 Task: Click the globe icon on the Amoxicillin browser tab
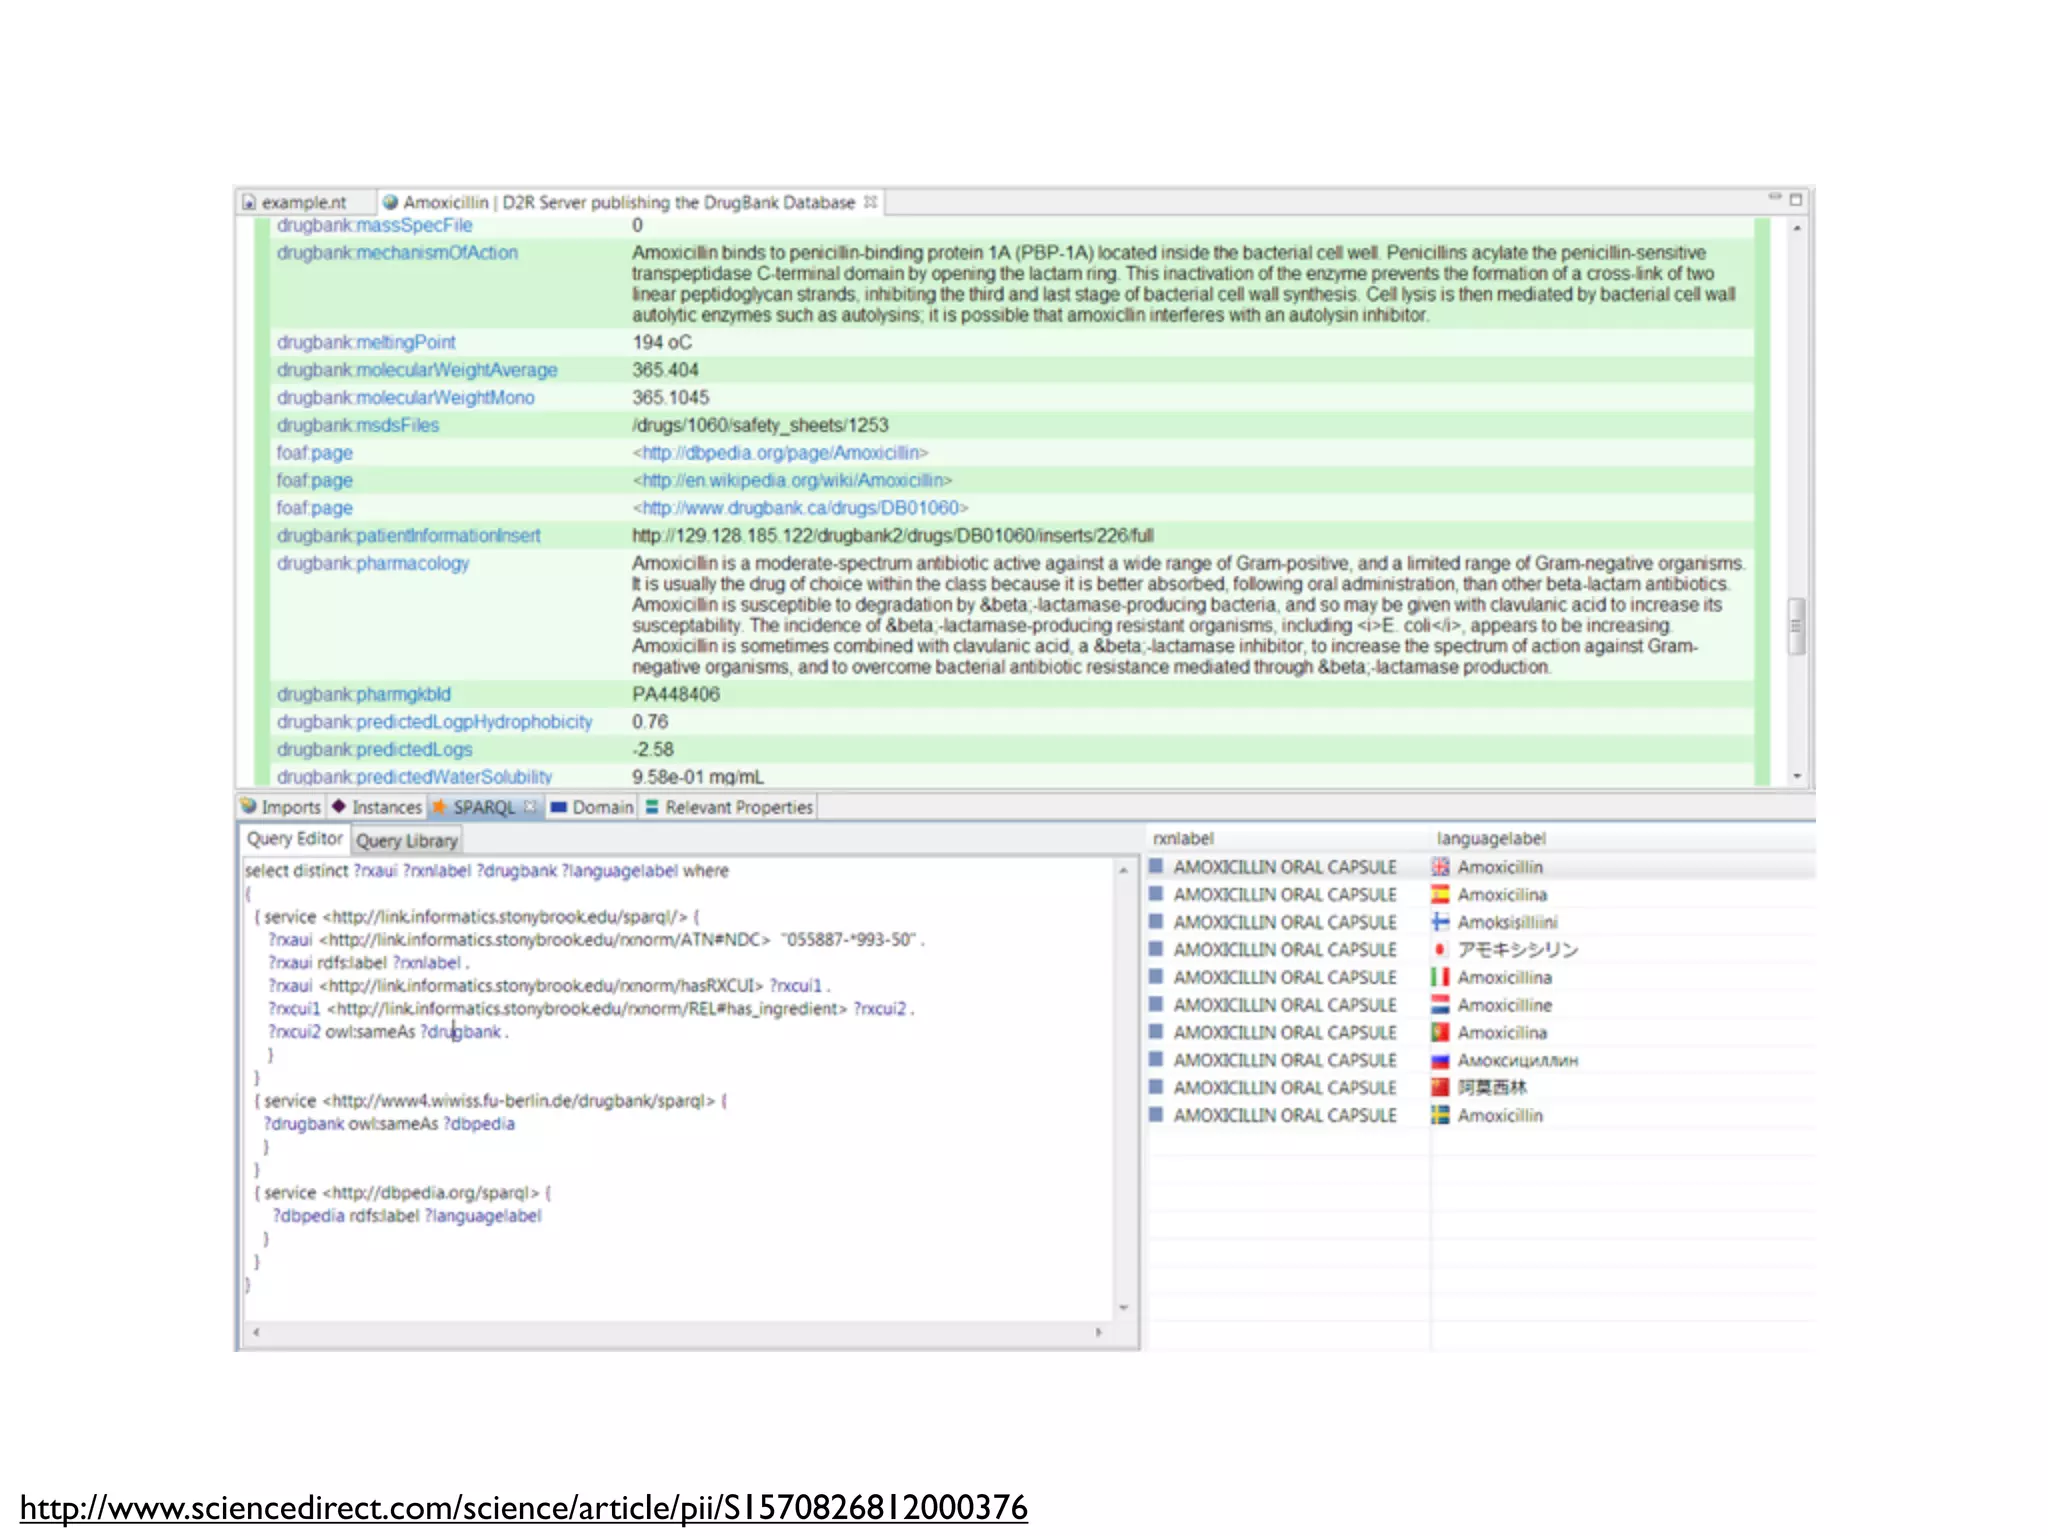(391, 202)
